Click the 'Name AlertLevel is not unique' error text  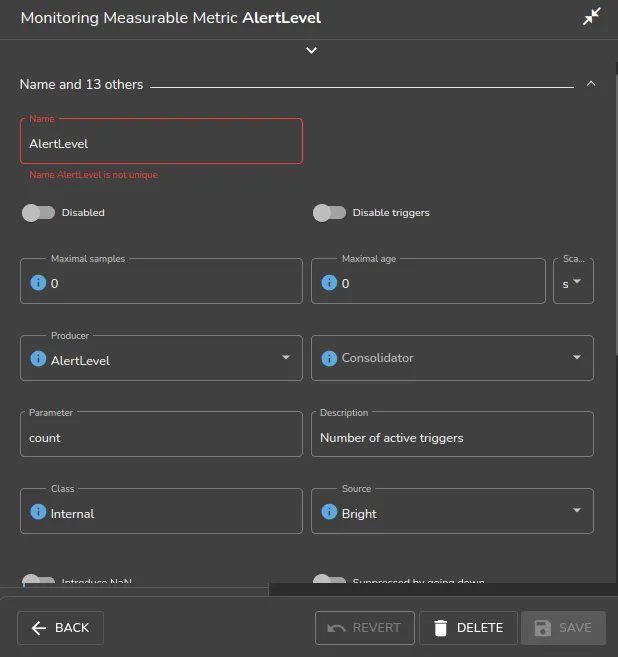93,175
